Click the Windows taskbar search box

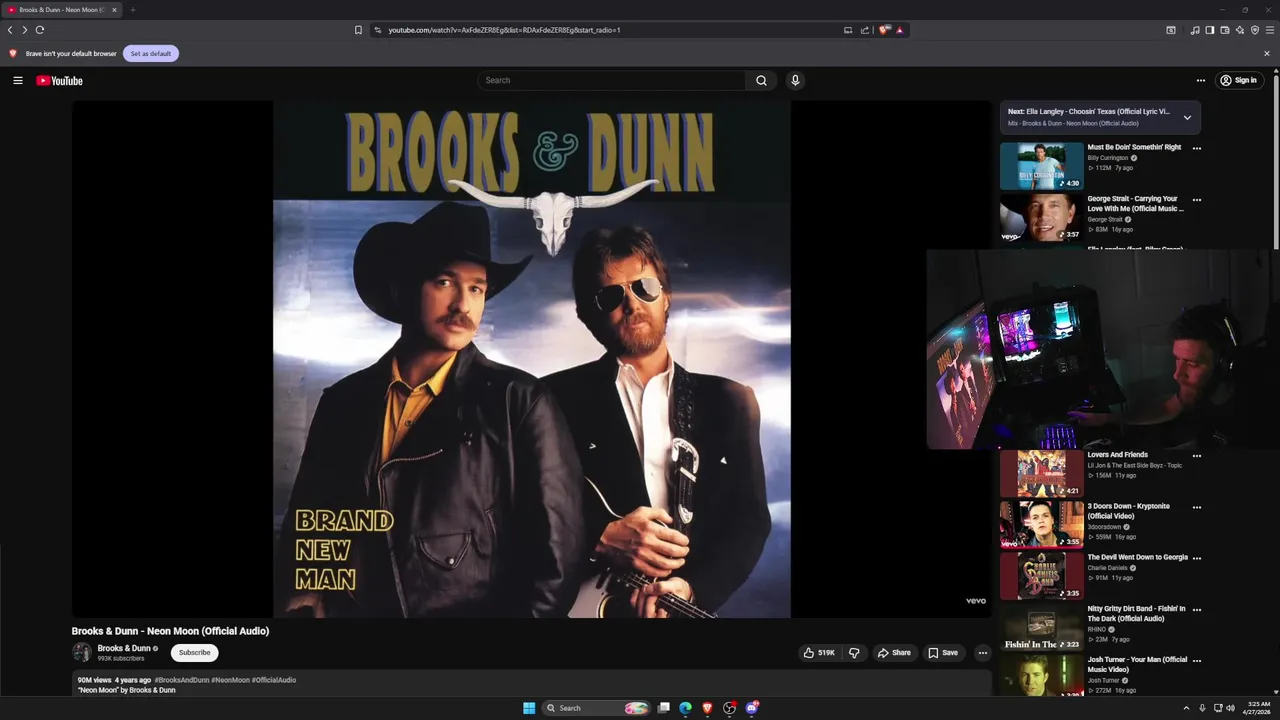(x=596, y=708)
